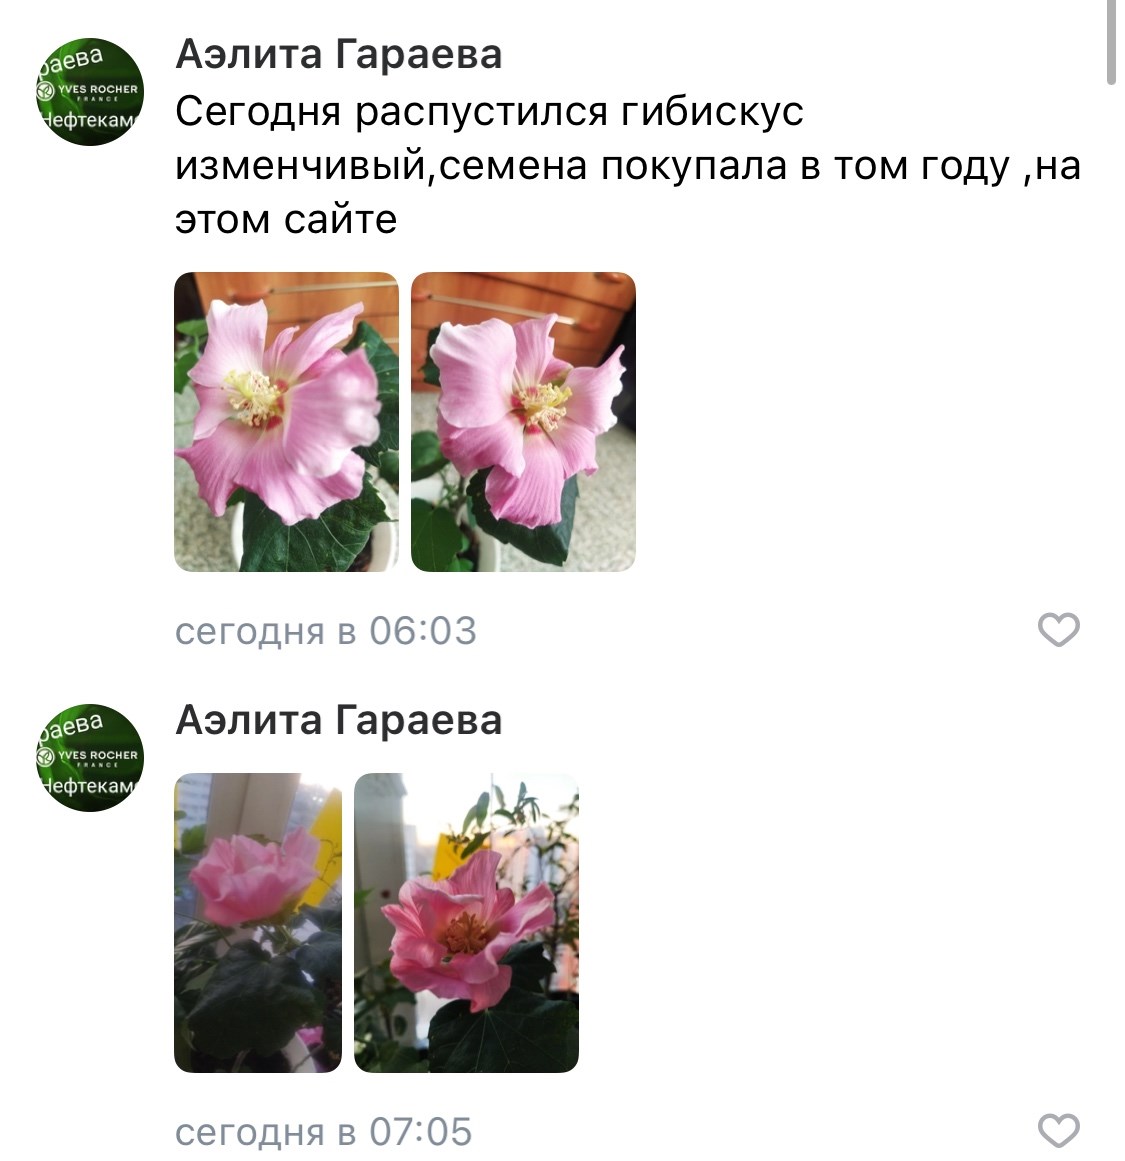
Task: Open Аэлита Гараева profile from the second comment
Action: pos(338,720)
